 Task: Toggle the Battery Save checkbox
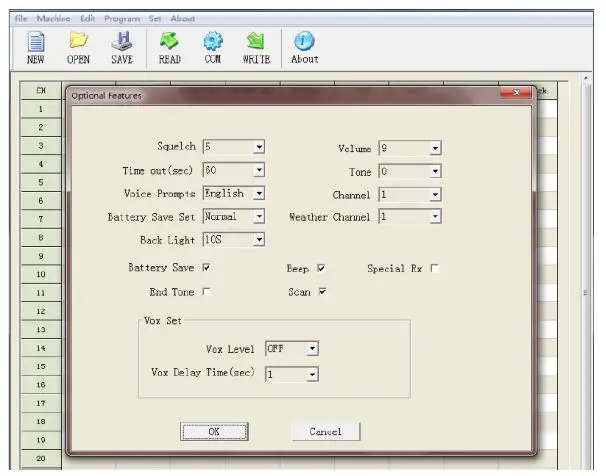click(206, 267)
